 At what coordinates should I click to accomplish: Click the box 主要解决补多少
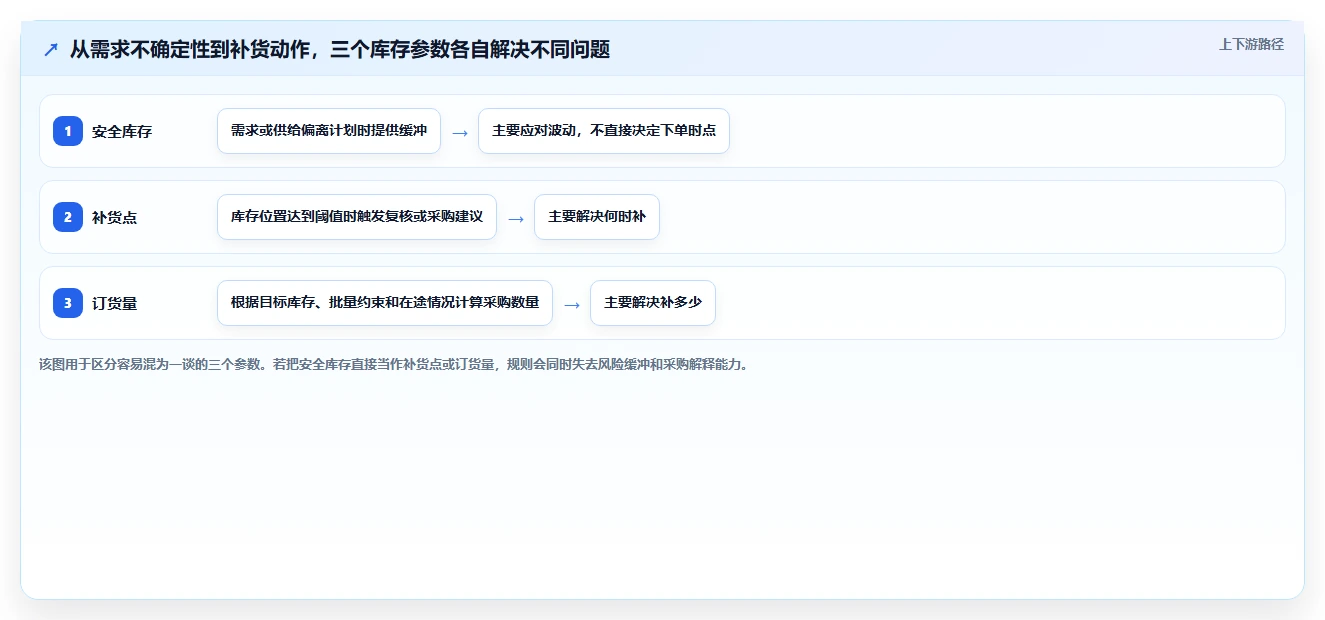click(653, 303)
